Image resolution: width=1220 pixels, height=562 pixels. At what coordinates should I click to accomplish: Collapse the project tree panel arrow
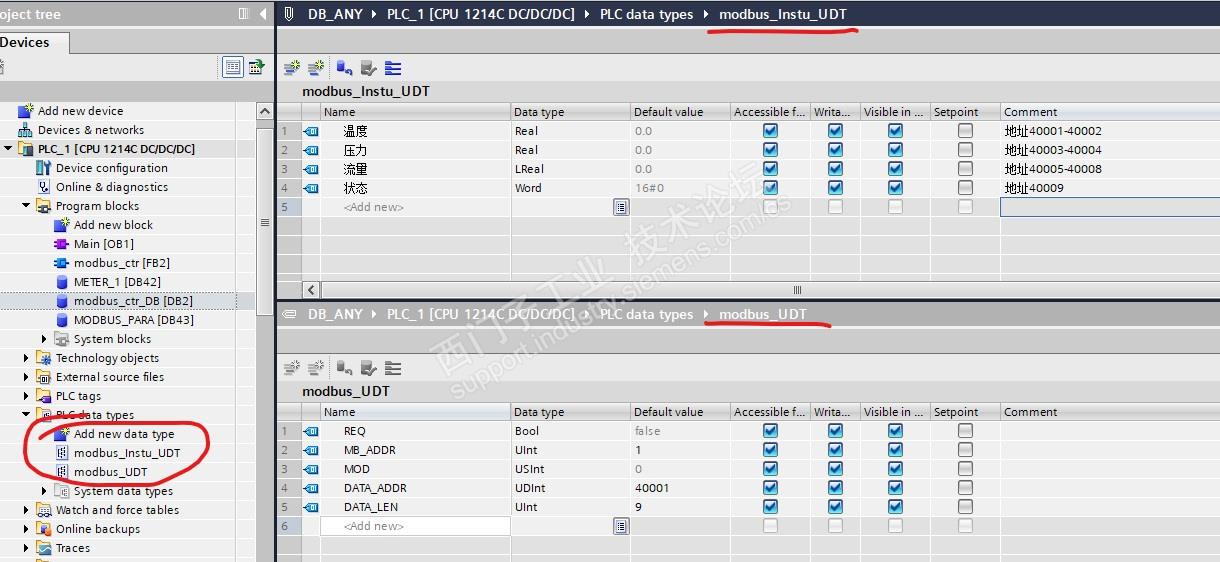pyautogui.click(x=264, y=14)
